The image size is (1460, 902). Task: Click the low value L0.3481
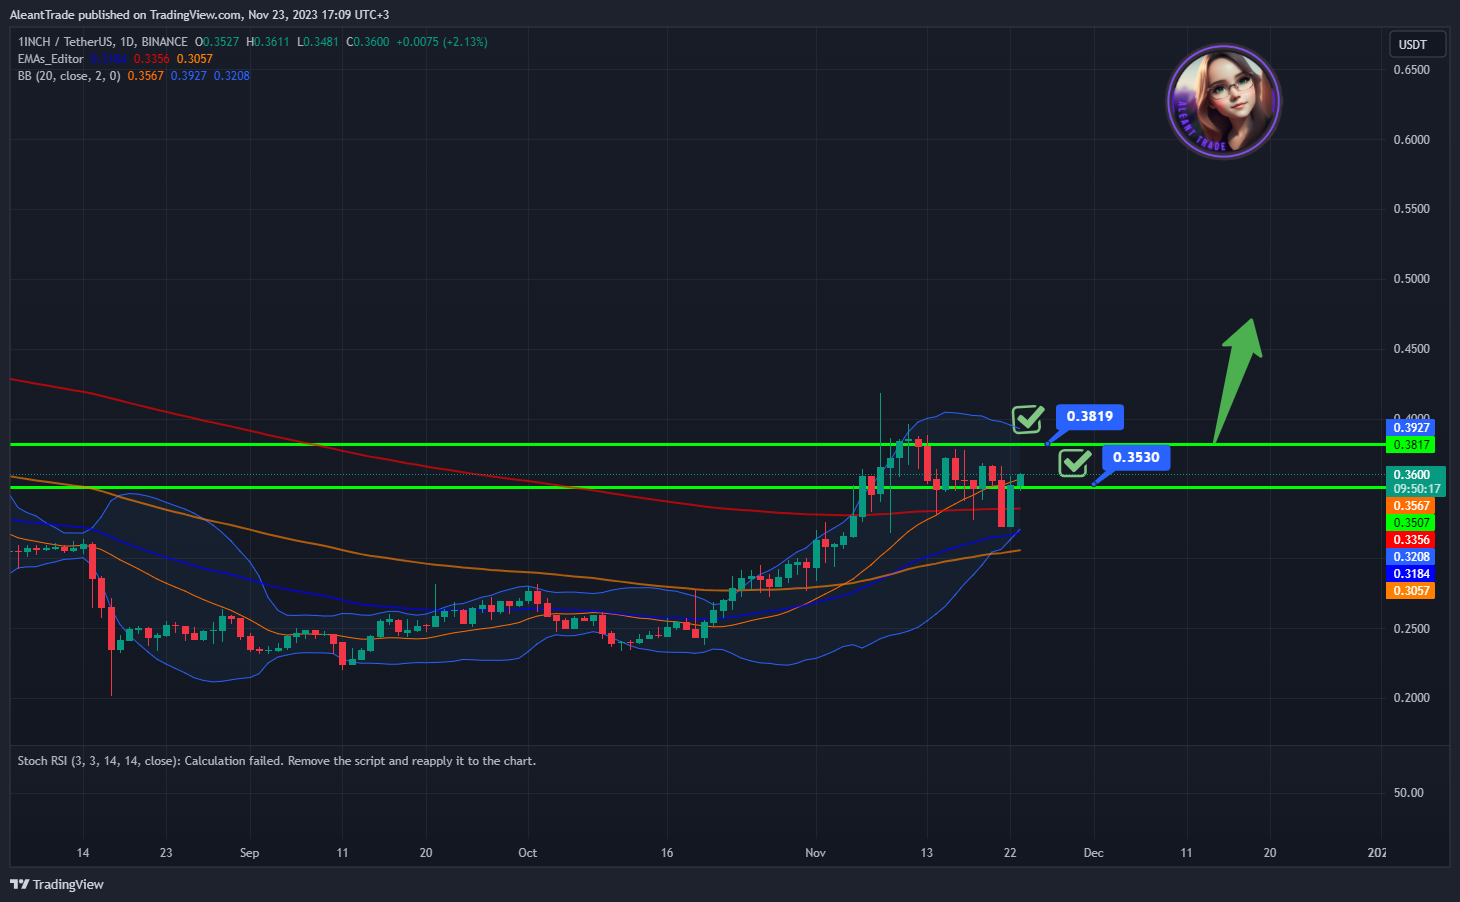[318, 42]
